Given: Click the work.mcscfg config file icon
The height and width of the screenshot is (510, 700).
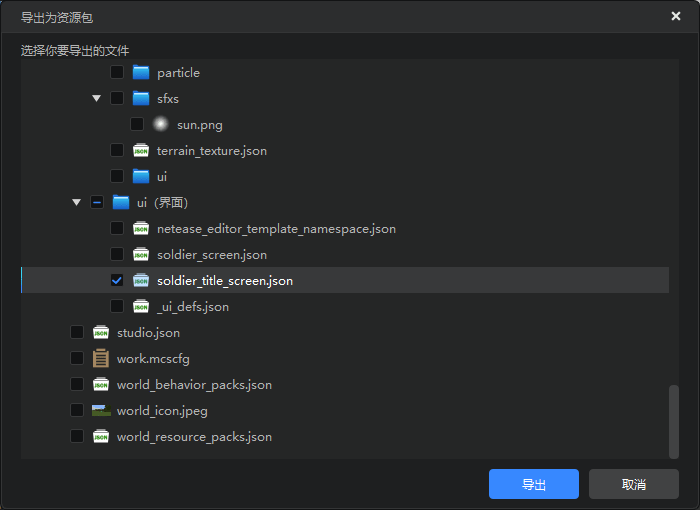Looking at the screenshot, I should [x=101, y=358].
